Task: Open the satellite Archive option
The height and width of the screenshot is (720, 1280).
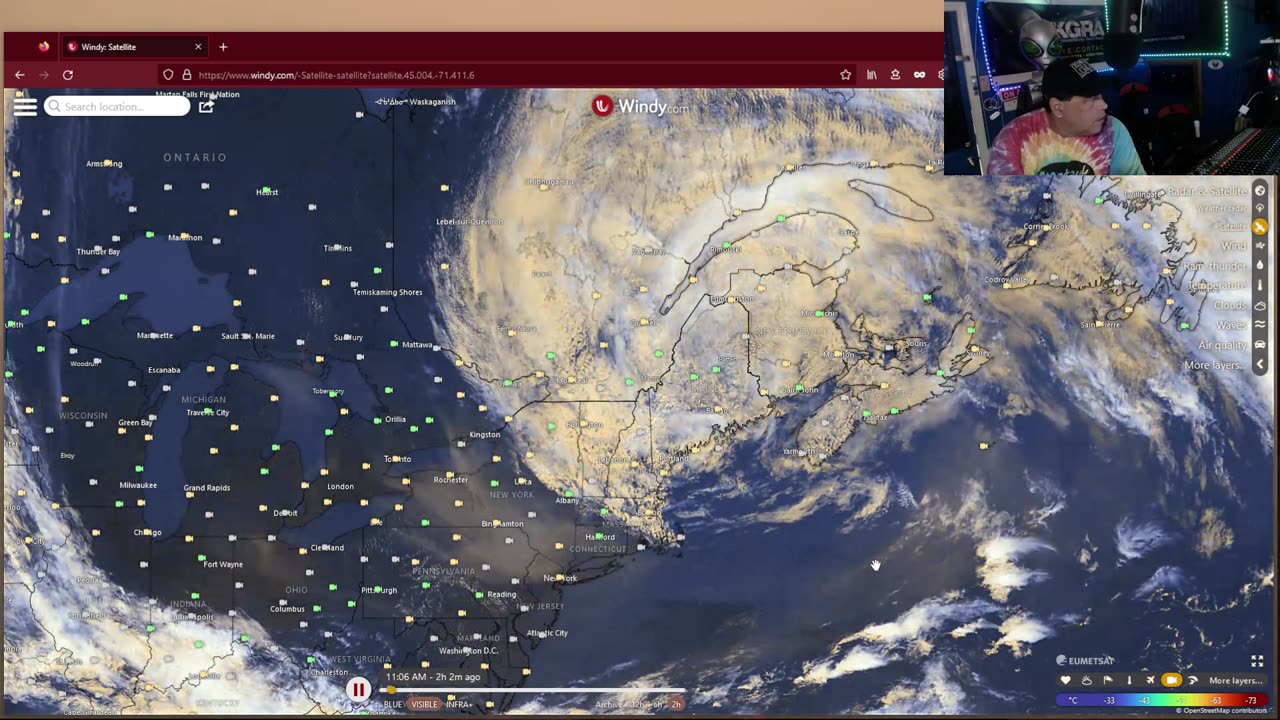Action: coord(608,704)
